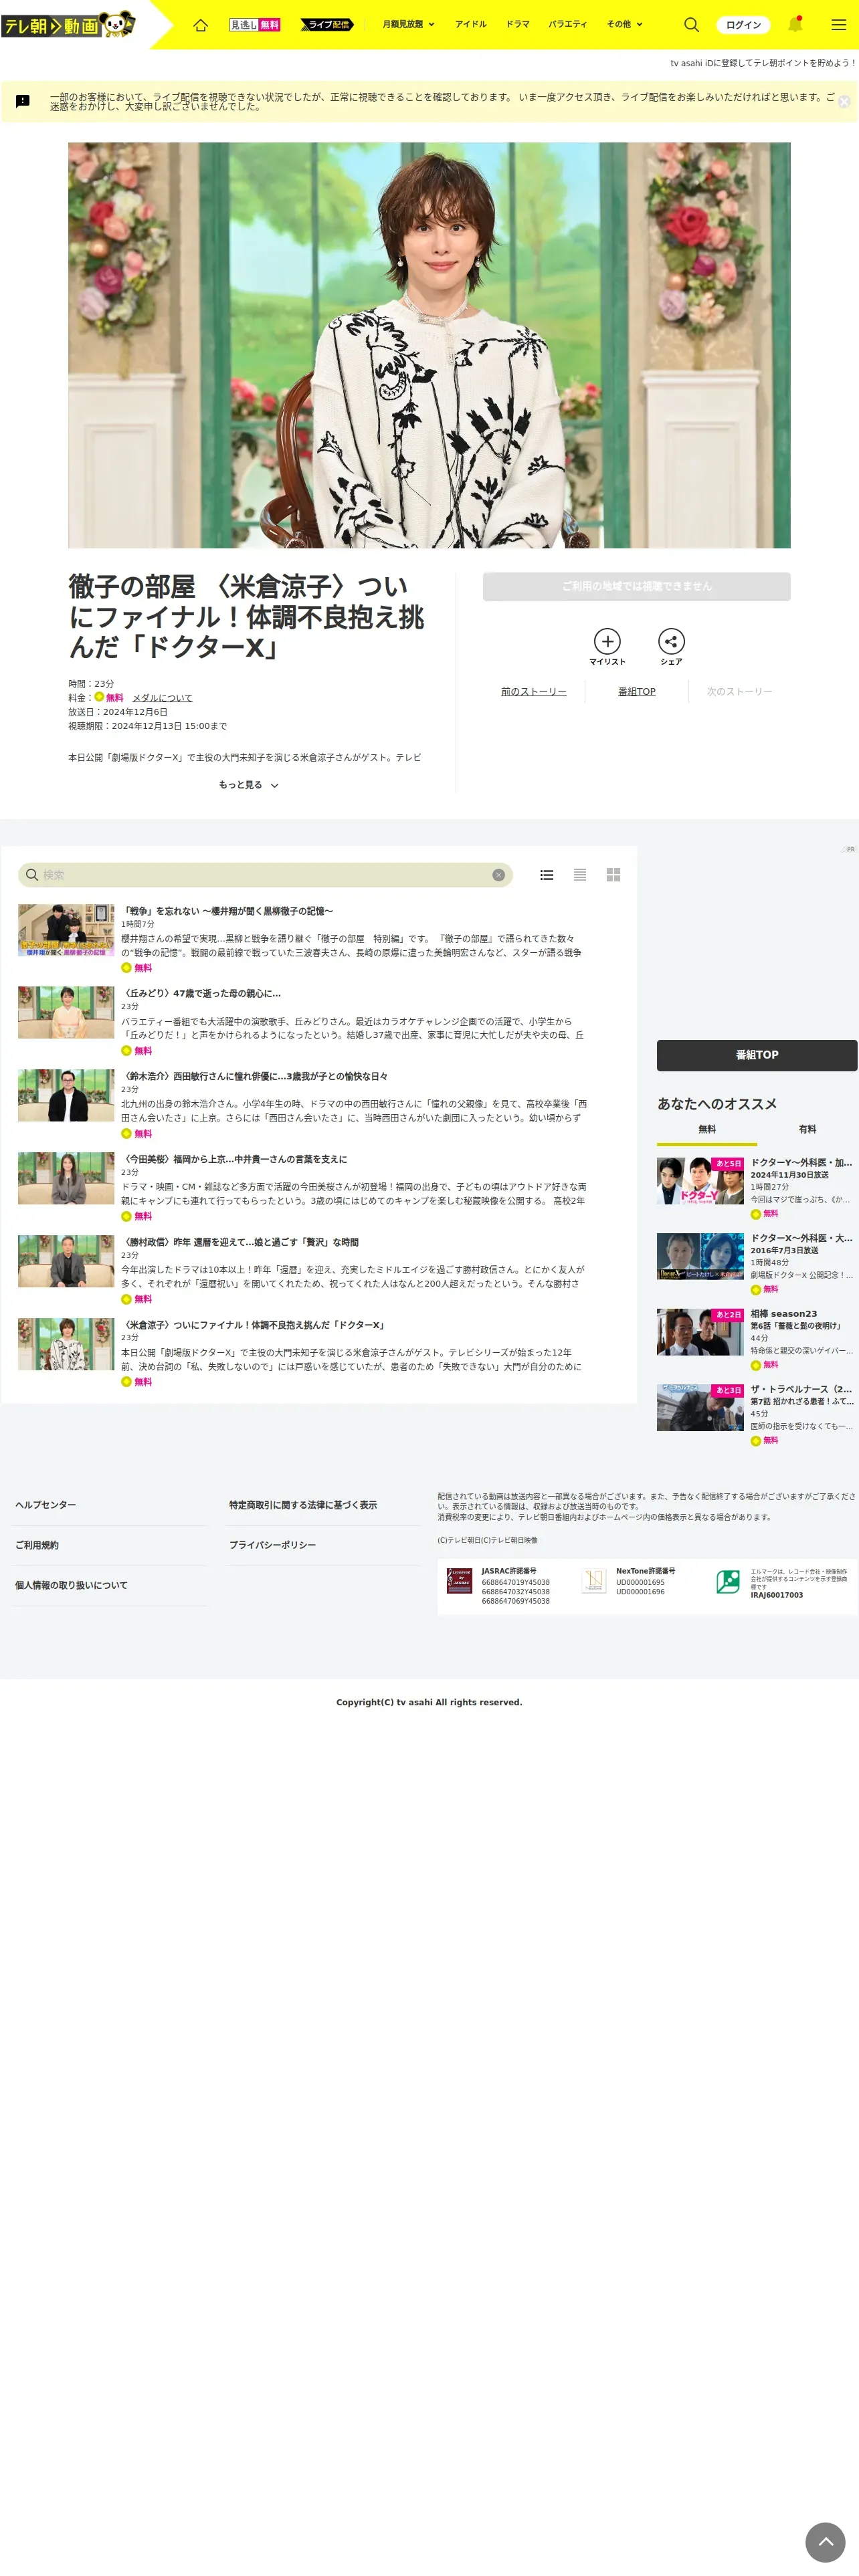Open 〈丘みどり〉47歳で逝った母の親心に title

coord(201,994)
